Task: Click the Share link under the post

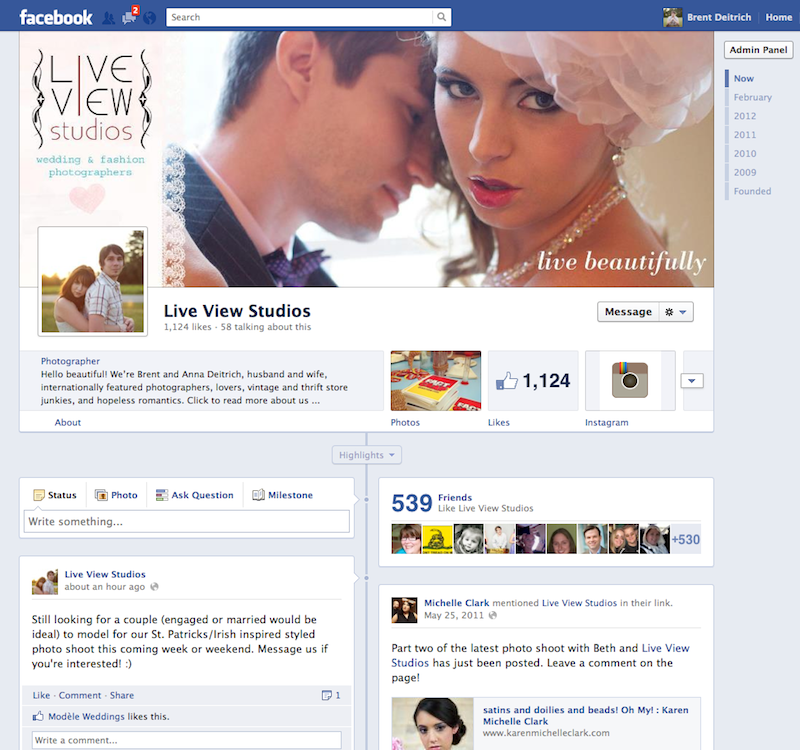Action: pyautogui.click(x=122, y=695)
